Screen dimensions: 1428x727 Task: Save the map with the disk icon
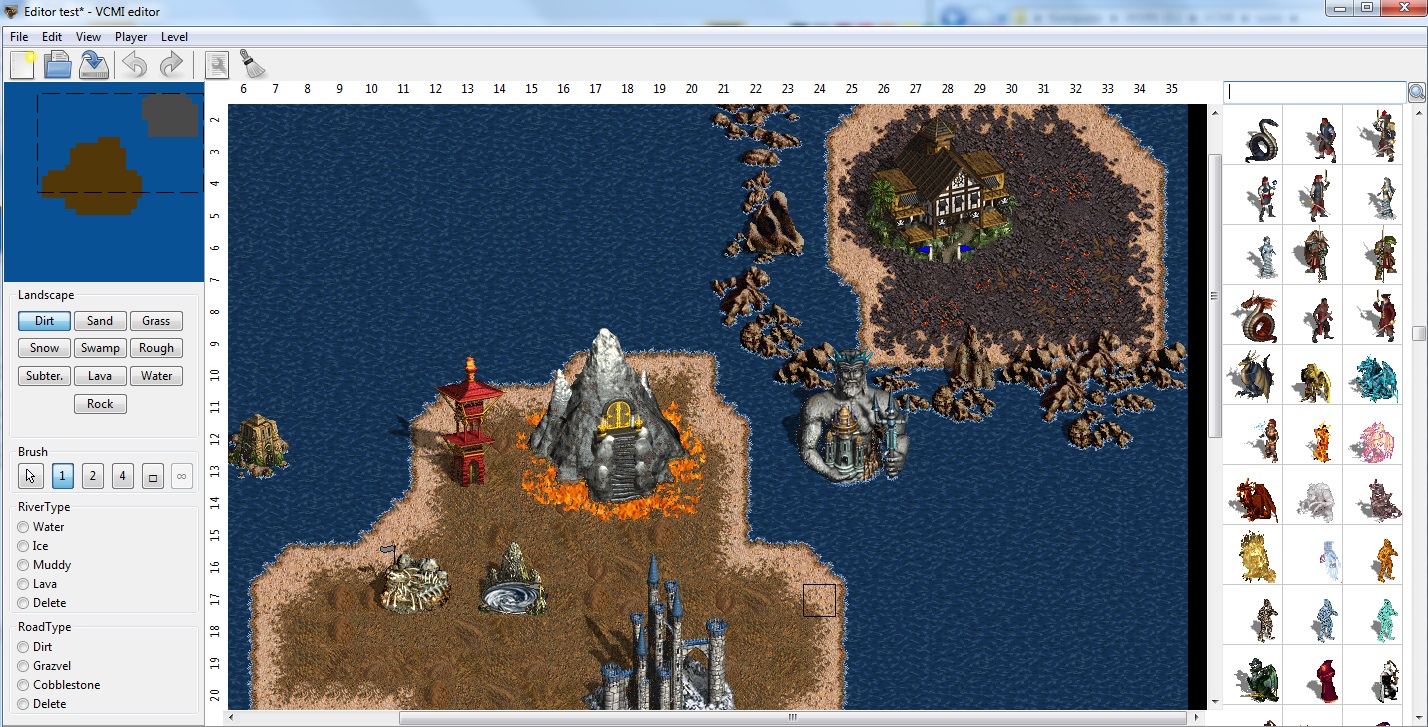(94, 65)
